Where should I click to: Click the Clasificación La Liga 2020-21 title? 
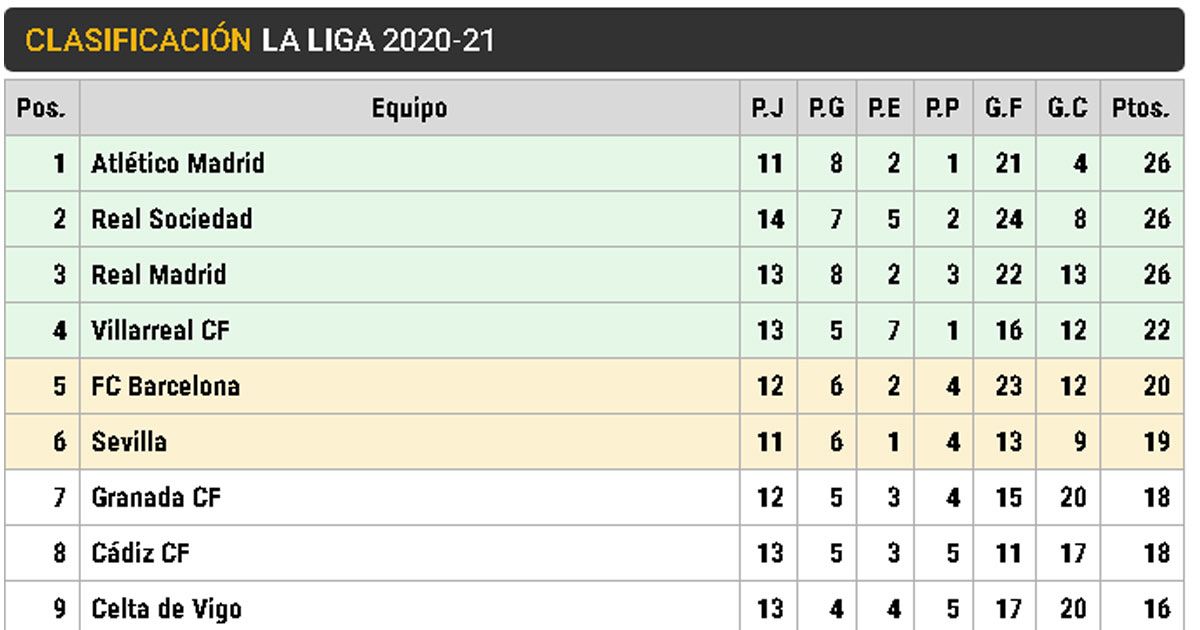(x=260, y=40)
